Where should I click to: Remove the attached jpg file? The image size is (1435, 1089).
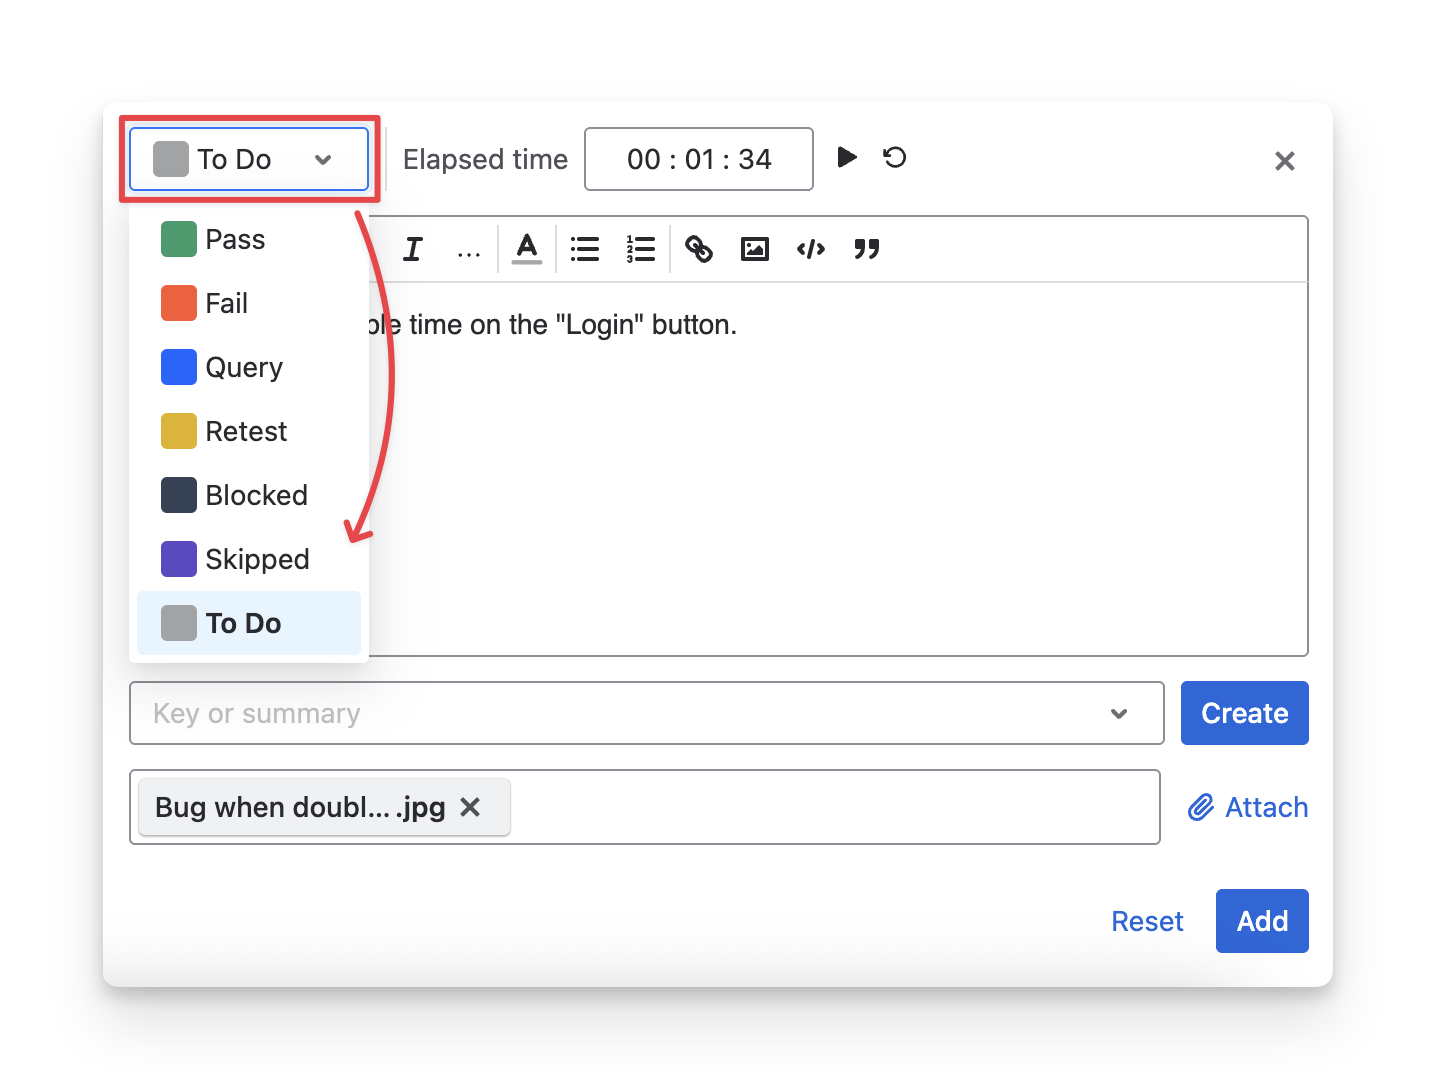(x=470, y=807)
